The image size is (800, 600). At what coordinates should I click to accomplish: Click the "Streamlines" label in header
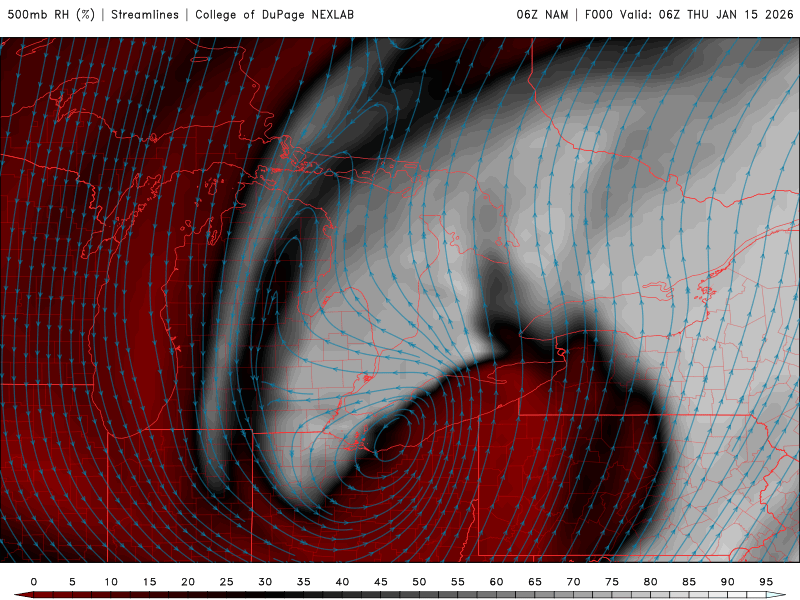(145, 14)
